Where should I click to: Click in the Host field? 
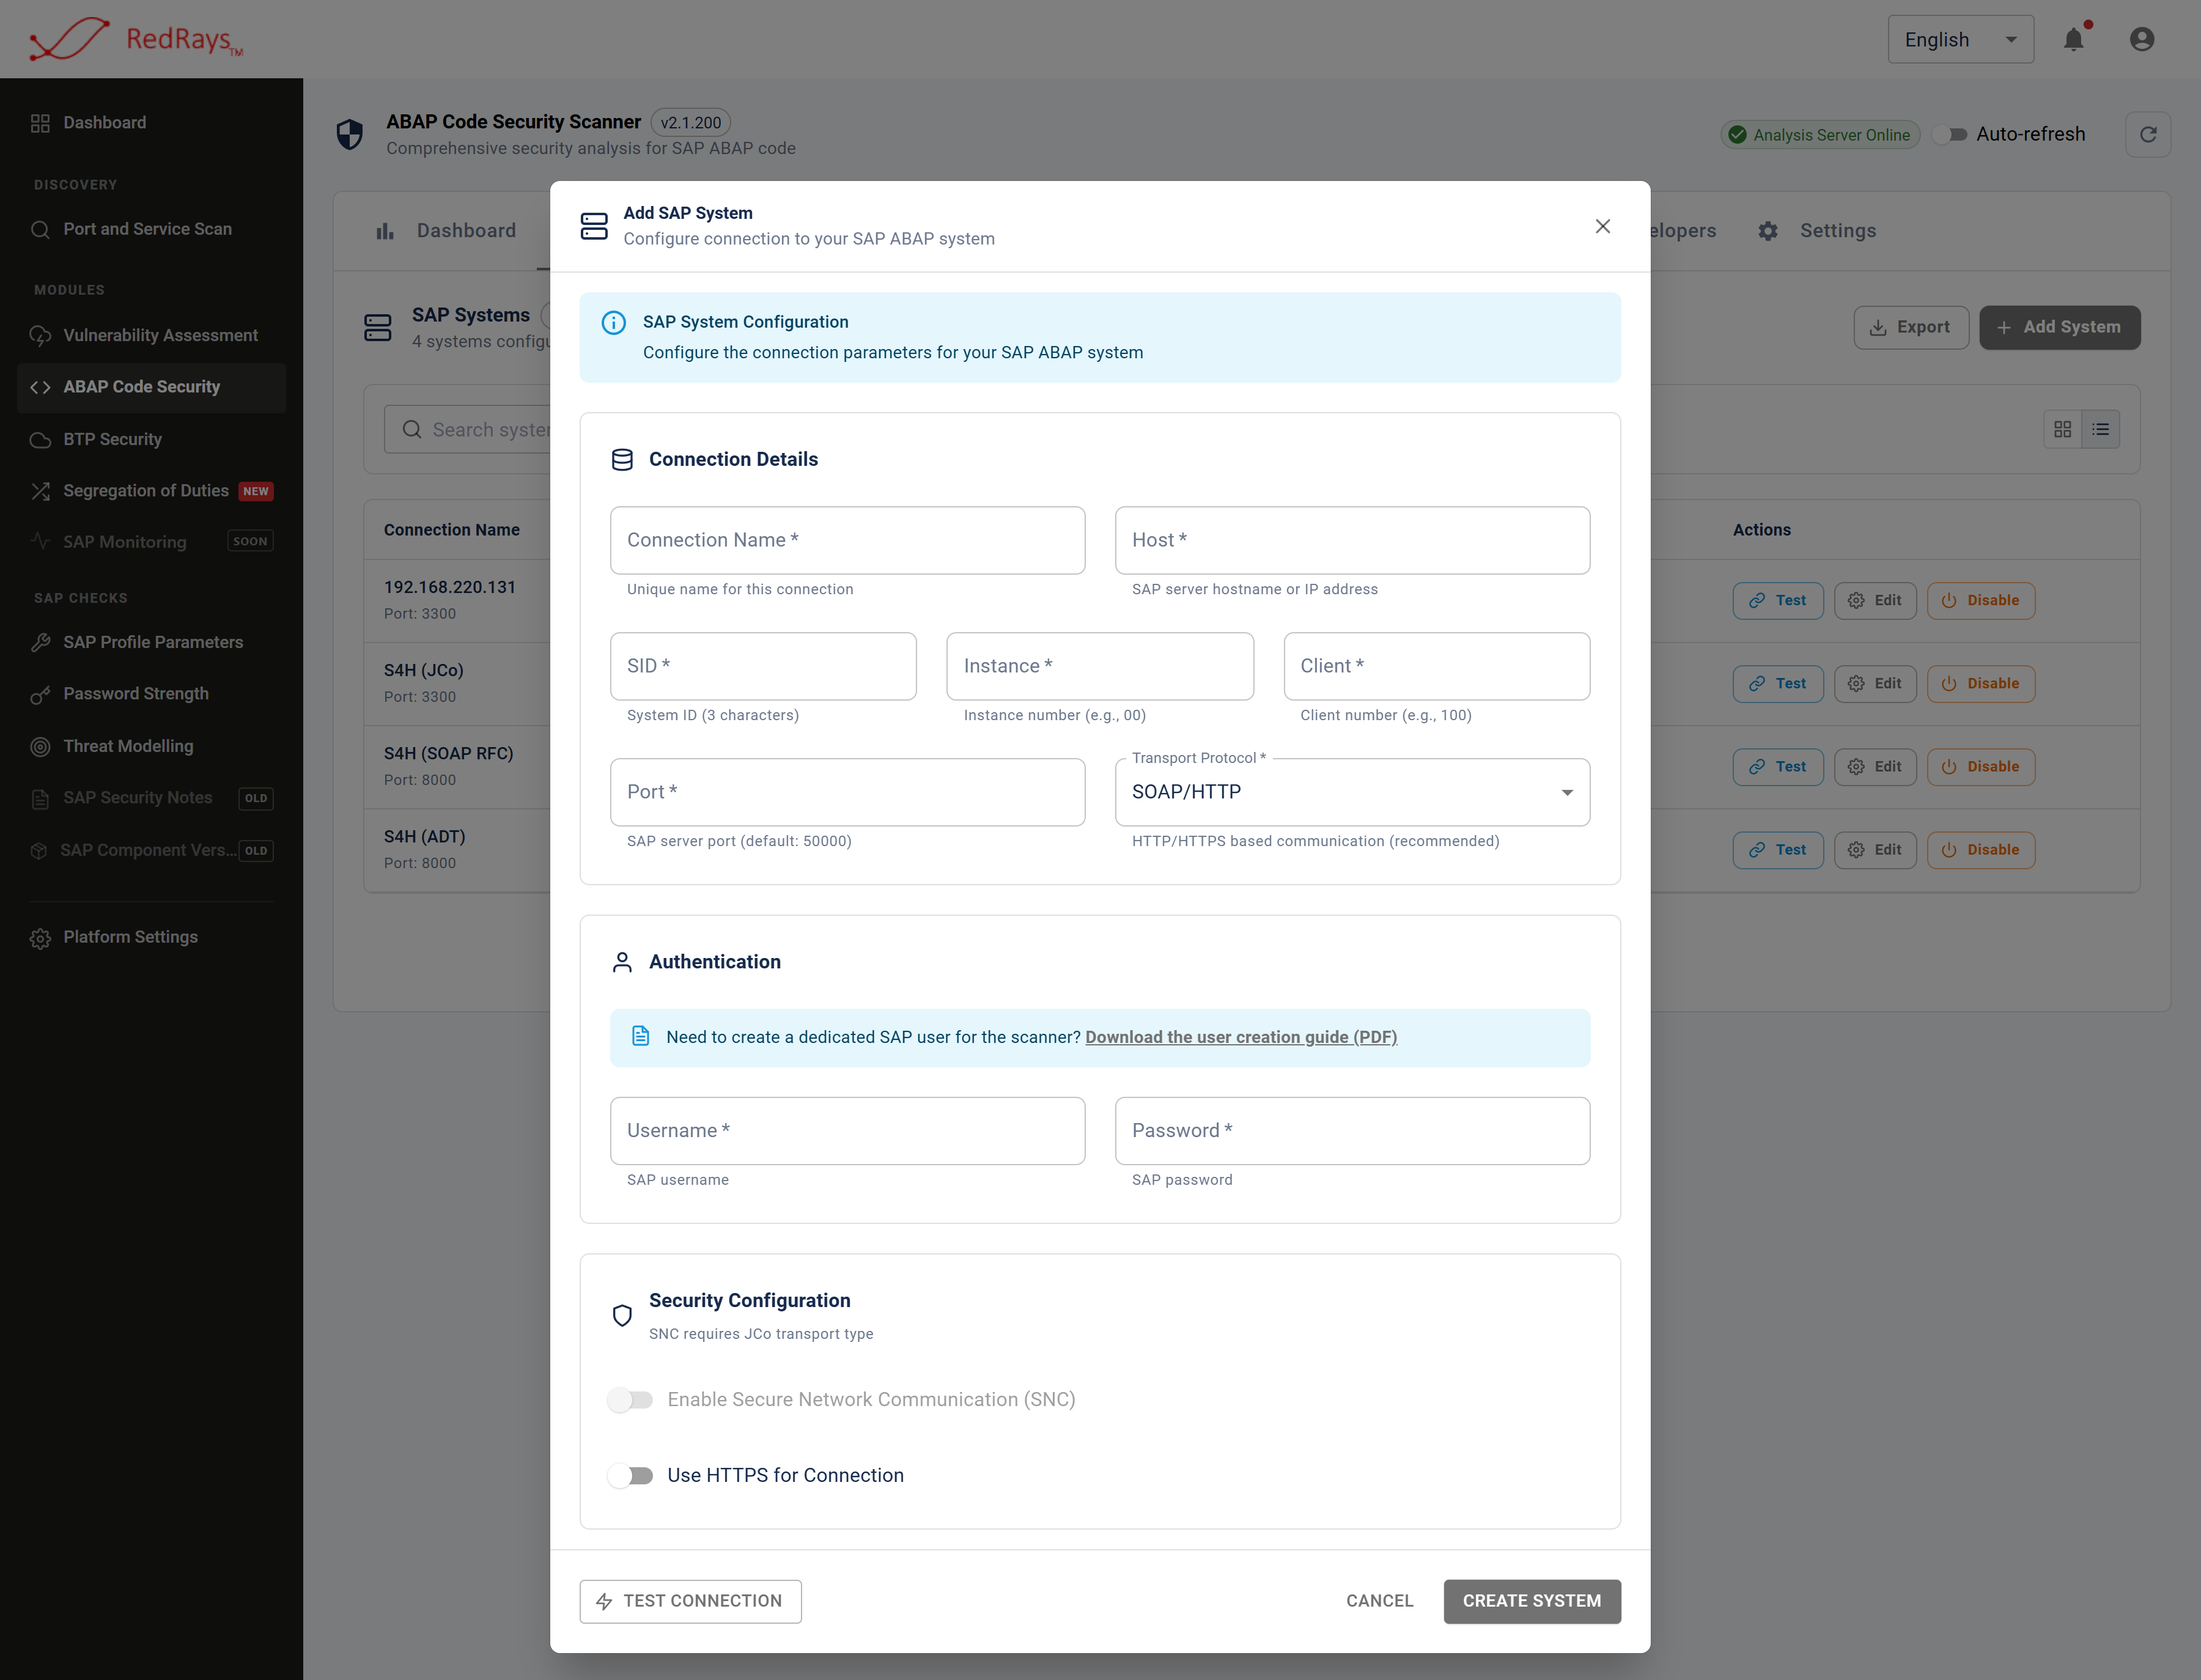pyautogui.click(x=1352, y=540)
